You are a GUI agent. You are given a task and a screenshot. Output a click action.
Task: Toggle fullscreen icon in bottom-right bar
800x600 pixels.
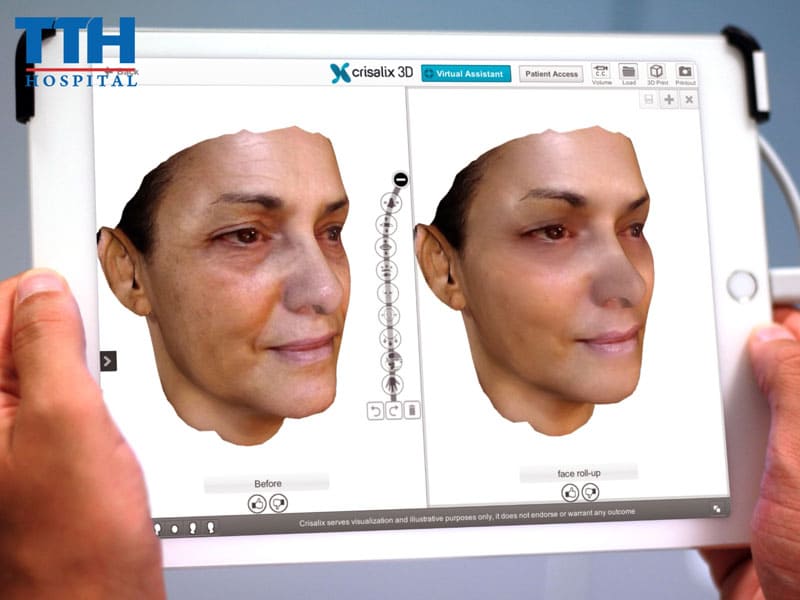[x=717, y=509]
